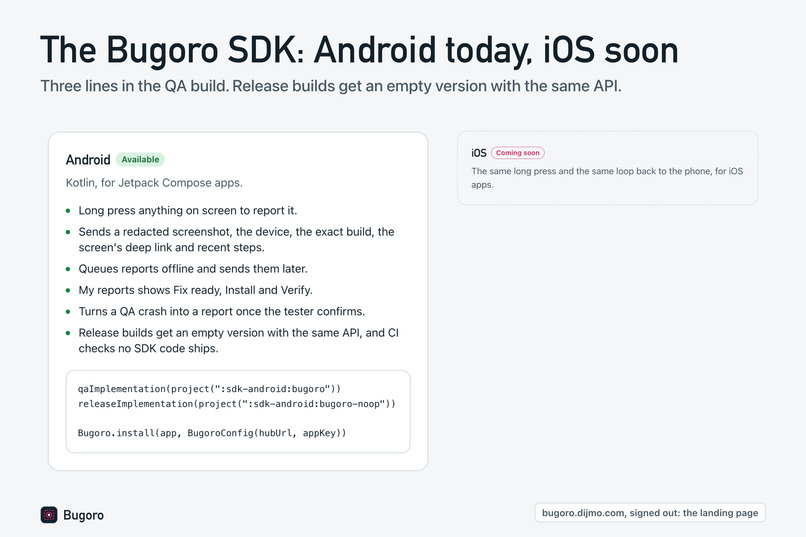The width and height of the screenshot is (806, 537).
Task: Click bullet 'Release builds get an empty version'
Action: tap(239, 340)
